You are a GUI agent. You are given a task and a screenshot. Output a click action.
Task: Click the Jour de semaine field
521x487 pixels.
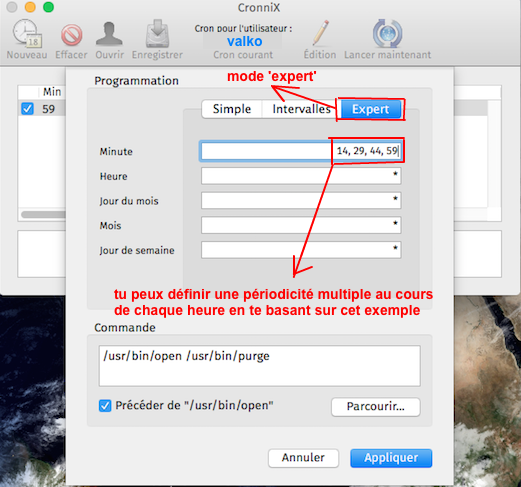pos(301,250)
